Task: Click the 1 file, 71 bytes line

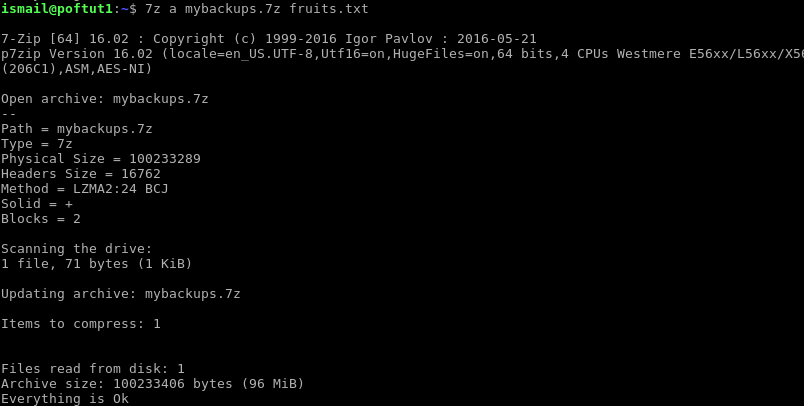Action: (96, 263)
